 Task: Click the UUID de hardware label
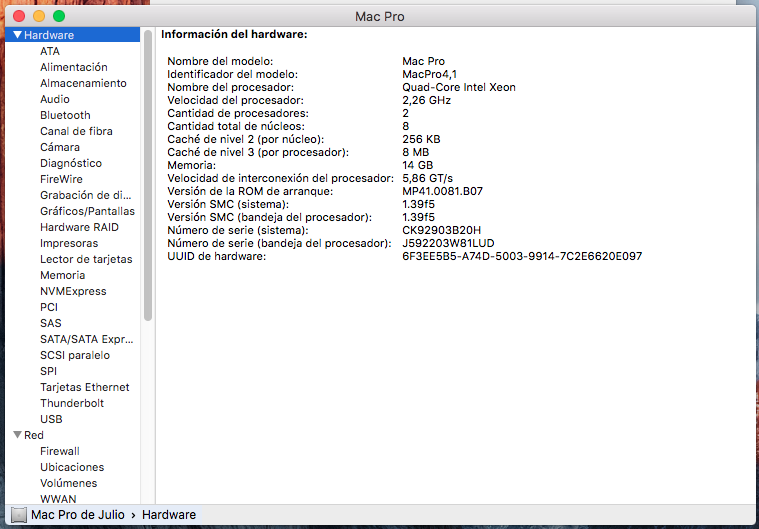coord(217,256)
